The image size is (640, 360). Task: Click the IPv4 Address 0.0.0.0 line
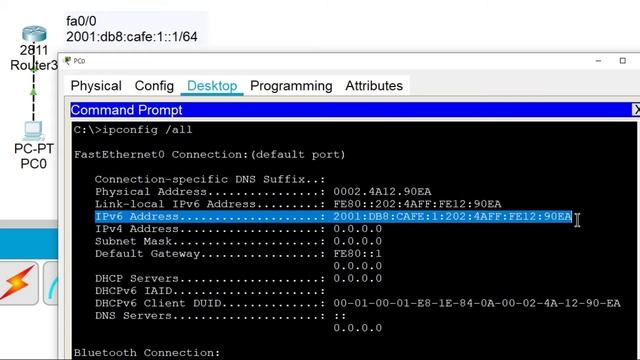238,229
